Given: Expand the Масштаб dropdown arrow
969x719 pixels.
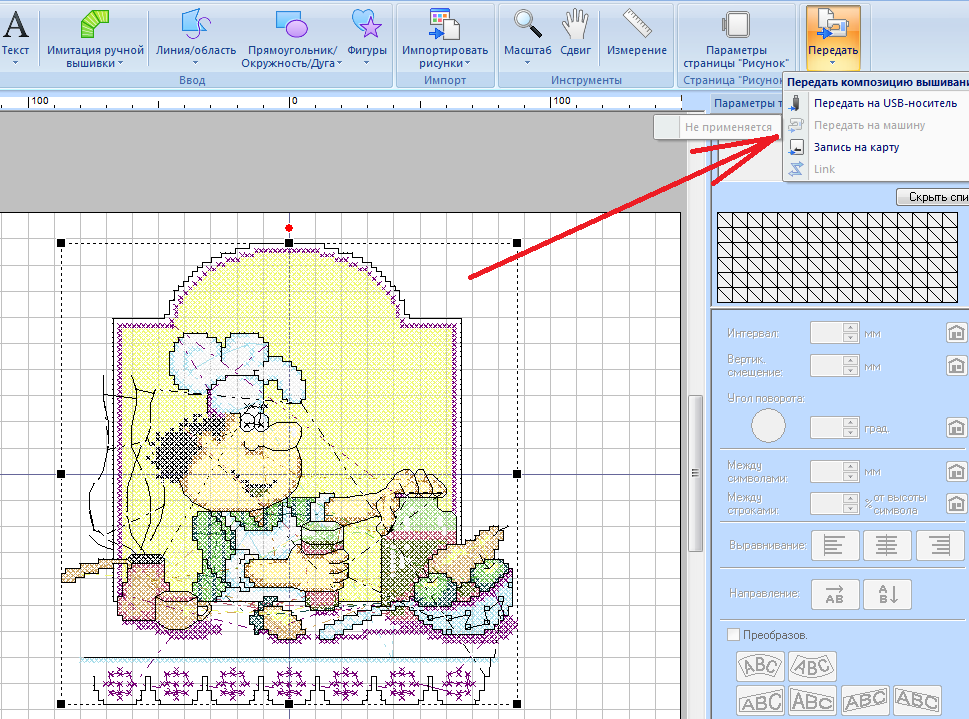Looking at the screenshot, I should pyautogui.click(x=527, y=62).
